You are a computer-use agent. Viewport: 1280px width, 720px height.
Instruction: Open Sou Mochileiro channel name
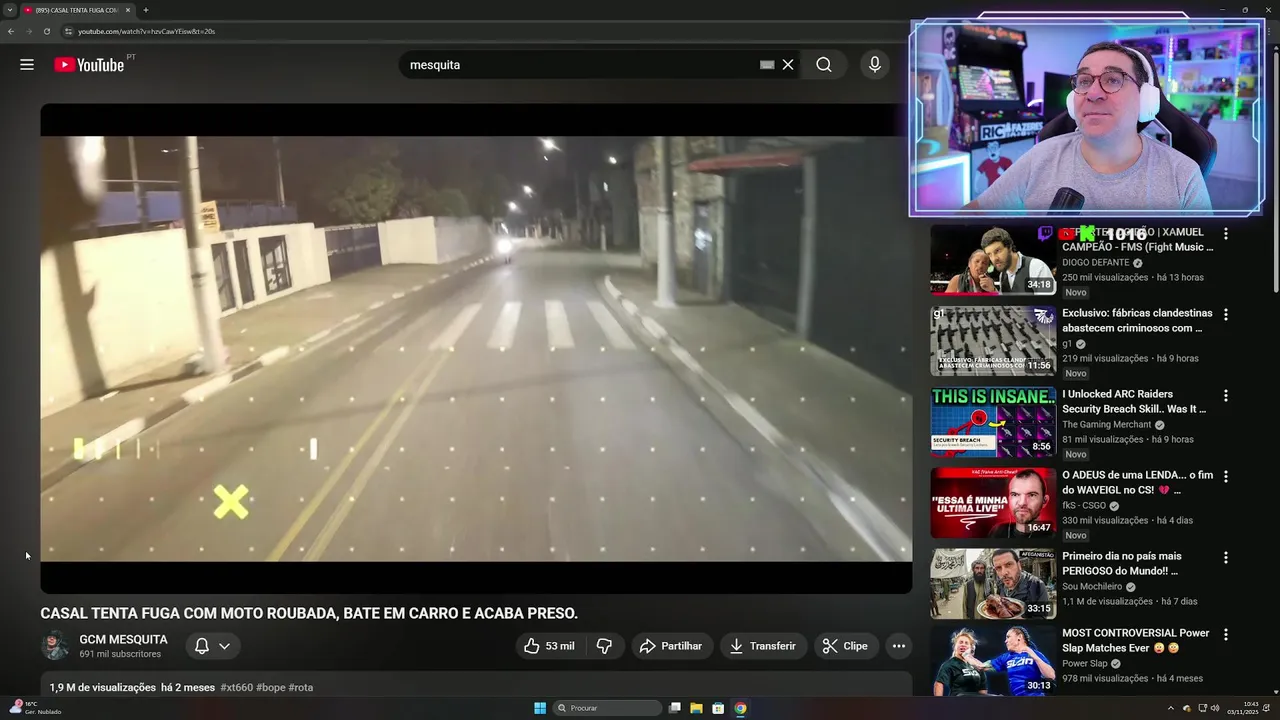(x=1092, y=587)
